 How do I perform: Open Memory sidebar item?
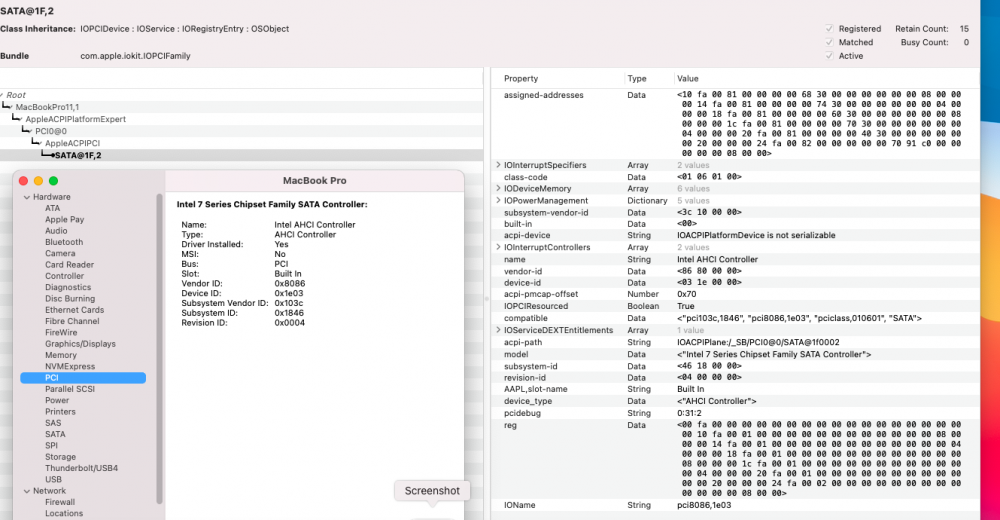(61, 355)
